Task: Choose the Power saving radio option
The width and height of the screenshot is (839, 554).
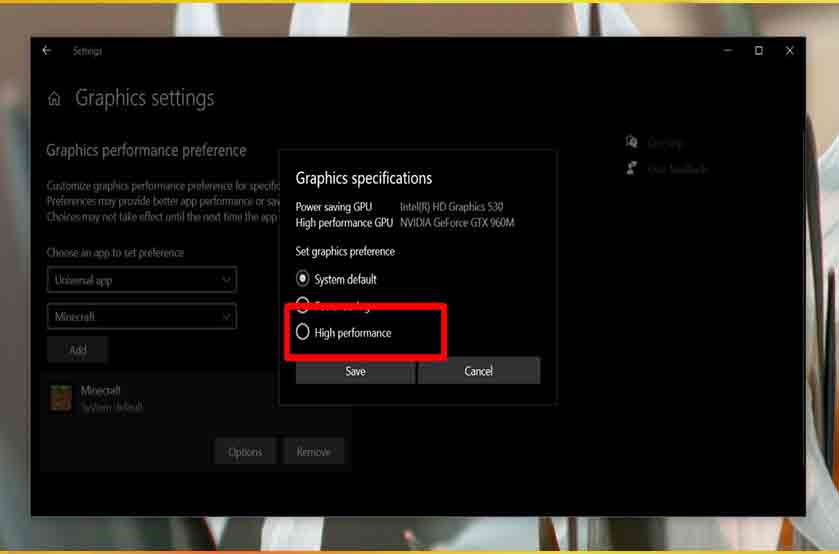Action: (302, 305)
